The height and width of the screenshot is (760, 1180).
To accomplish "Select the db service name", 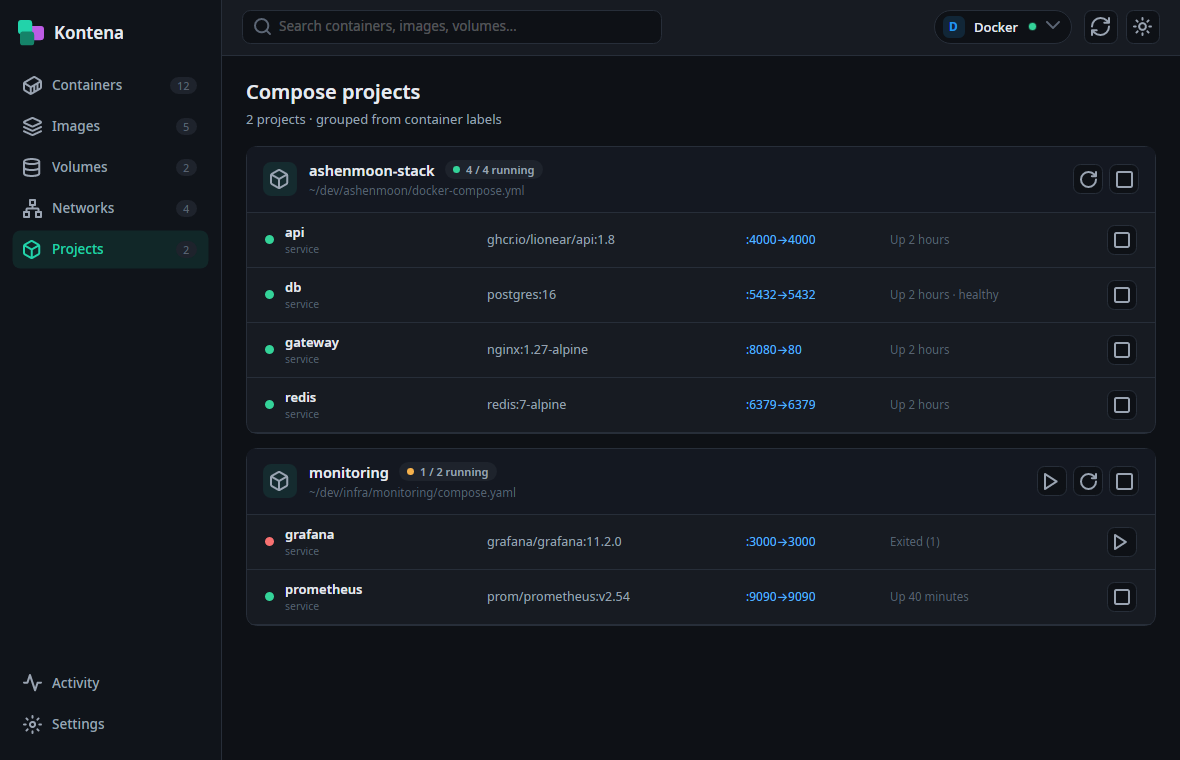I will (293, 287).
